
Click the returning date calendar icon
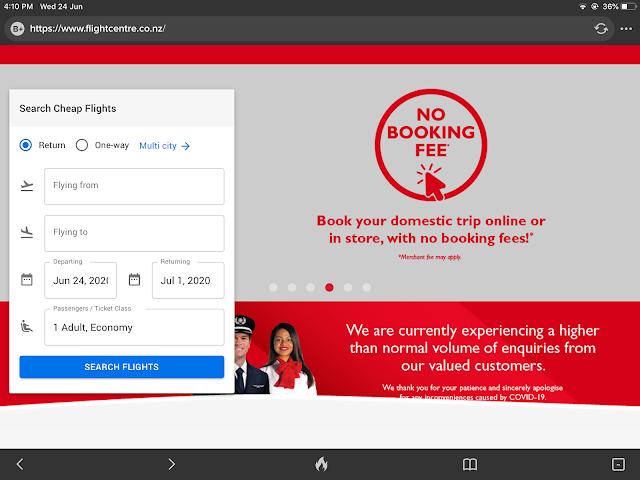click(134, 280)
